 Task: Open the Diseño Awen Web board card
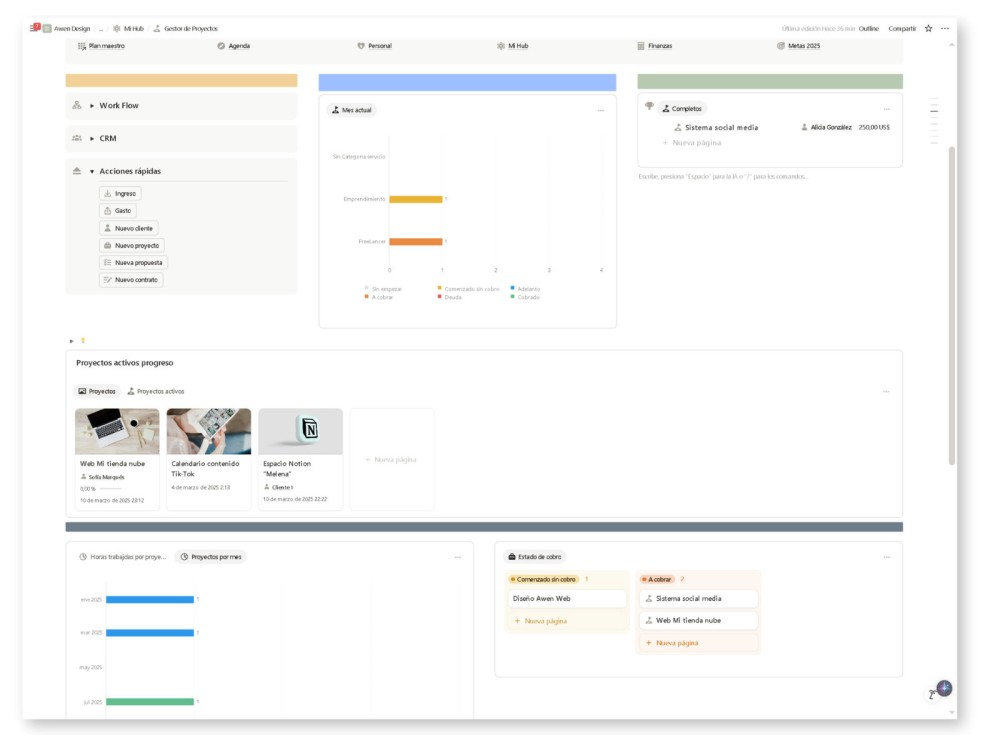(567, 599)
